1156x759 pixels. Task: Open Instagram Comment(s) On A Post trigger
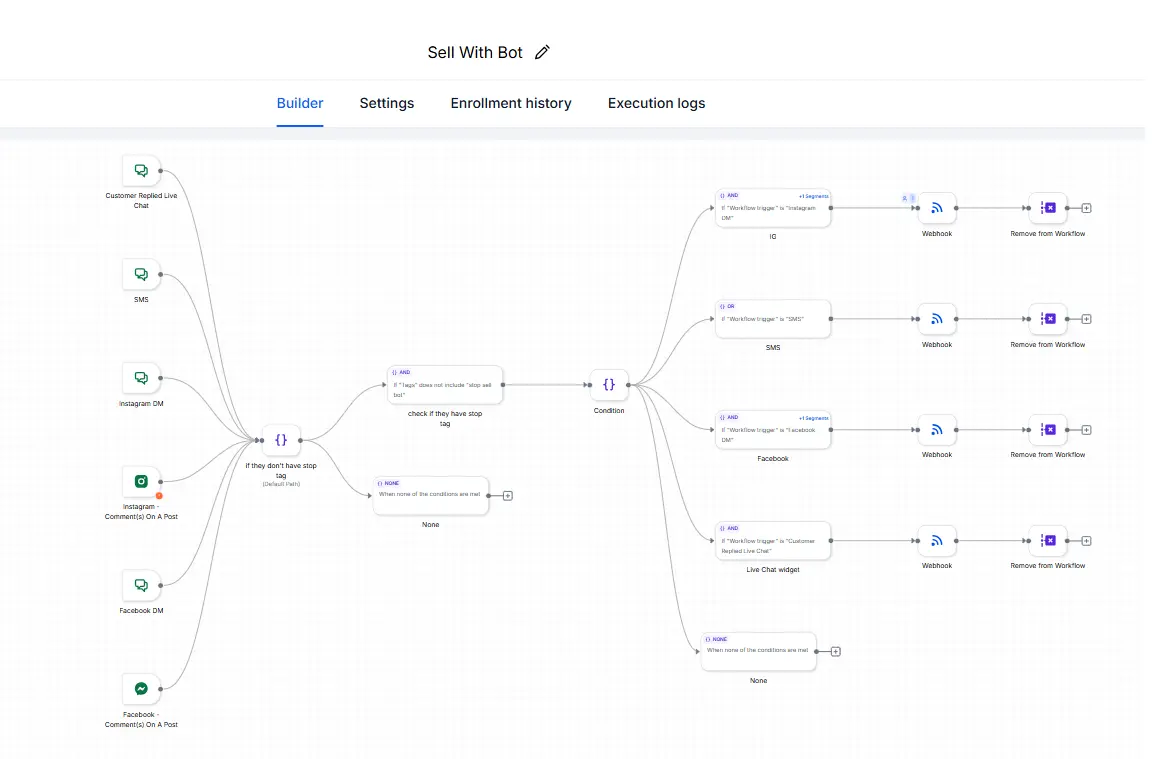coord(141,481)
